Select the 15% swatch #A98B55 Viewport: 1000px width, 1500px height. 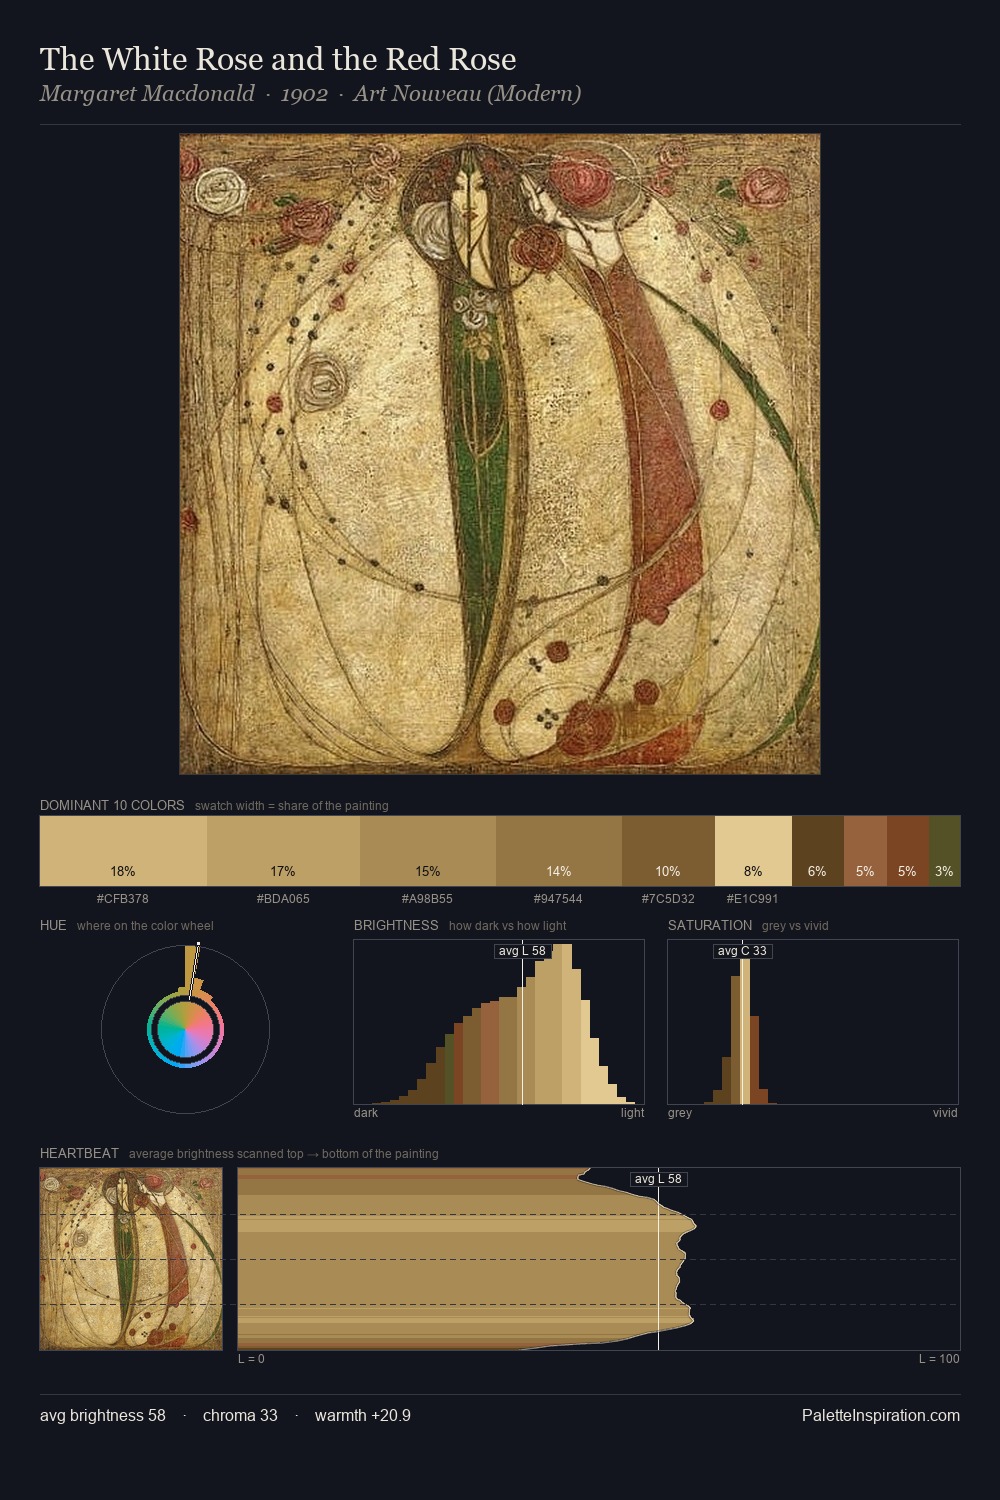[428, 851]
